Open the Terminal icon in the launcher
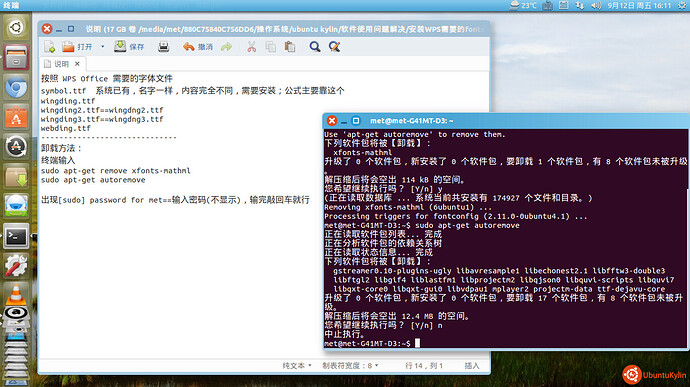The width and height of the screenshot is (690, 387). tap(16, 236)
